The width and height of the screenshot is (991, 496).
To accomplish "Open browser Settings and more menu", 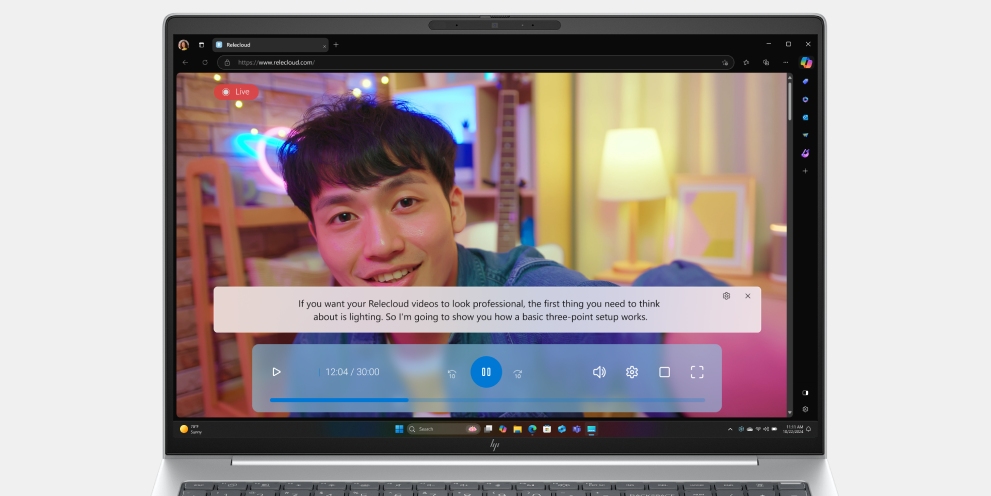I will [x=786, y=63].
